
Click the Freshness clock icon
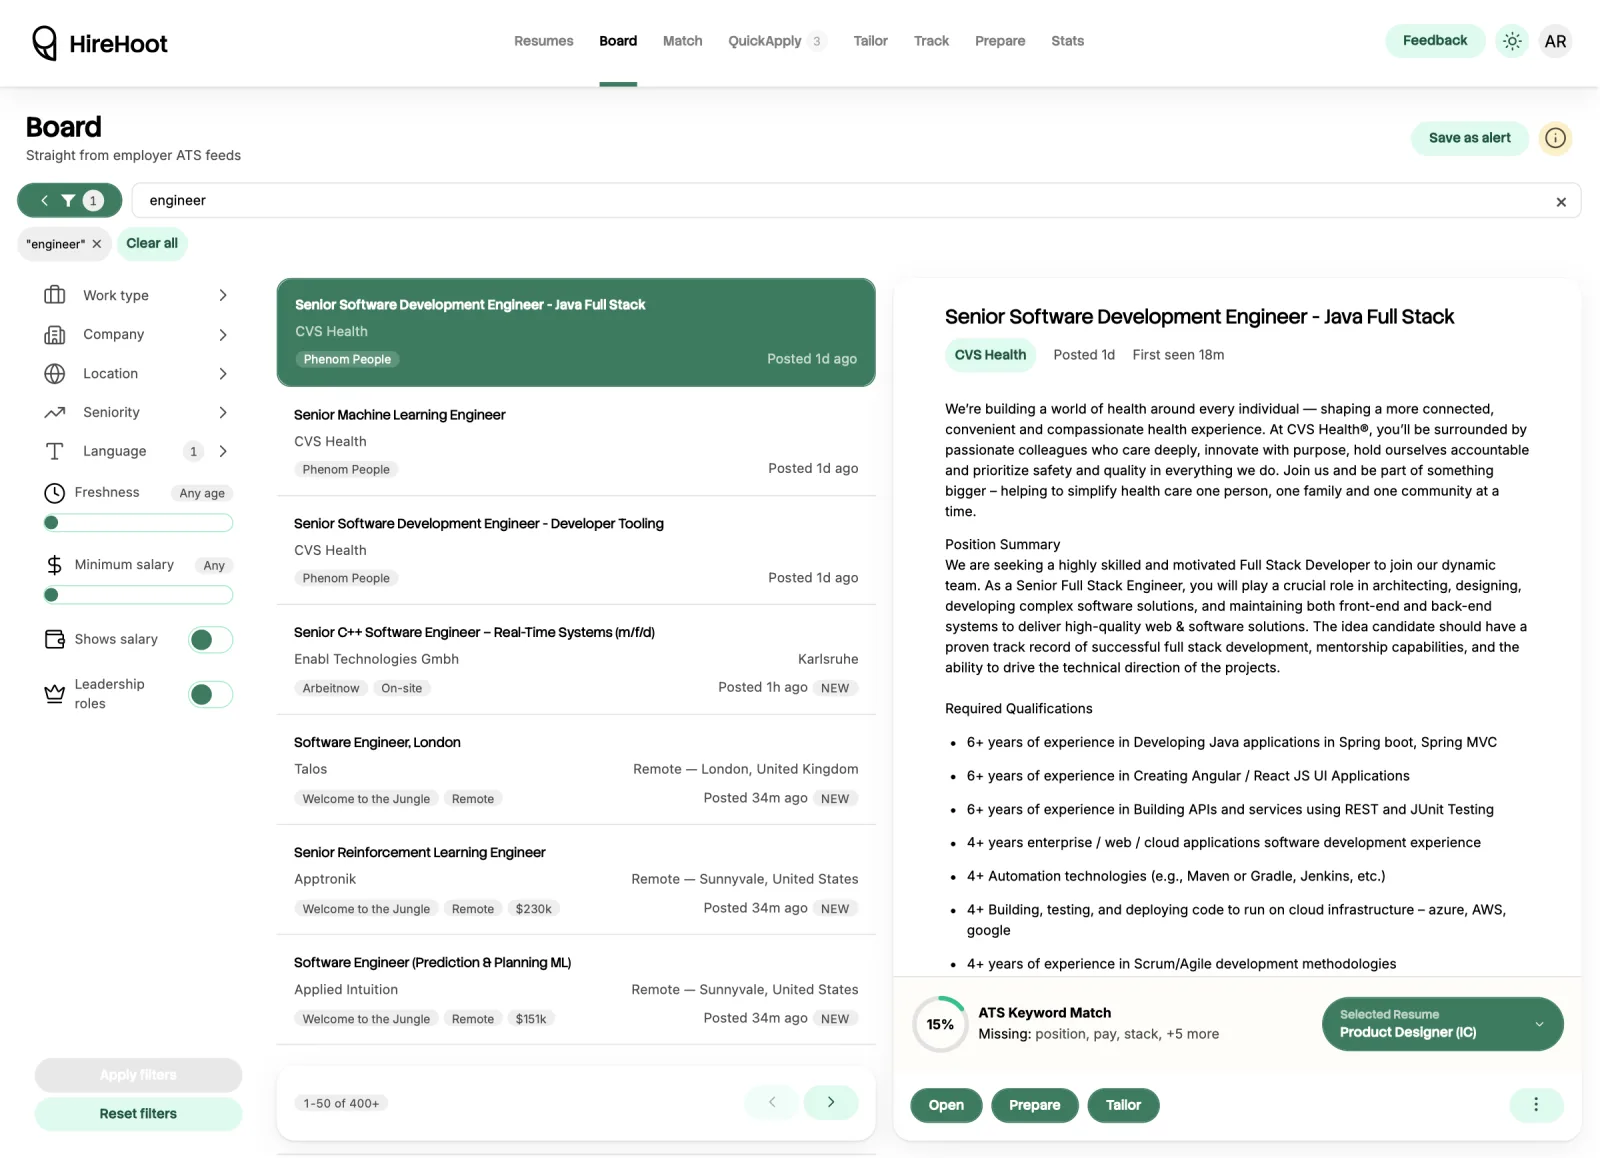tap(55, 493)
